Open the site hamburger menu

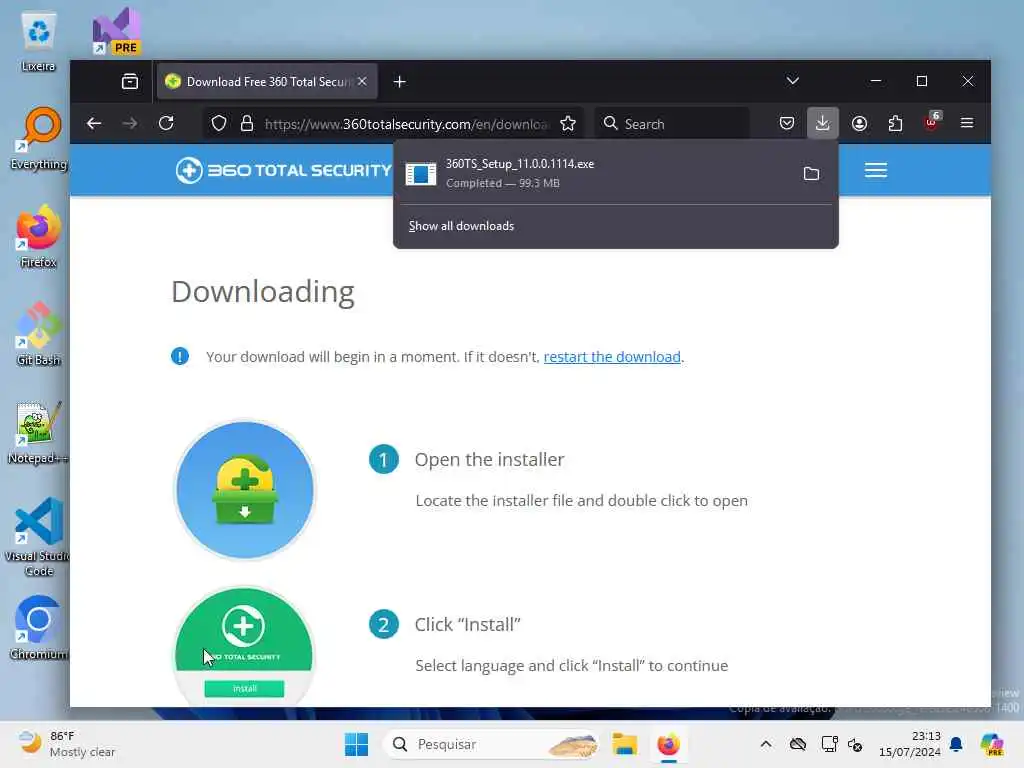tap(876, 170)
